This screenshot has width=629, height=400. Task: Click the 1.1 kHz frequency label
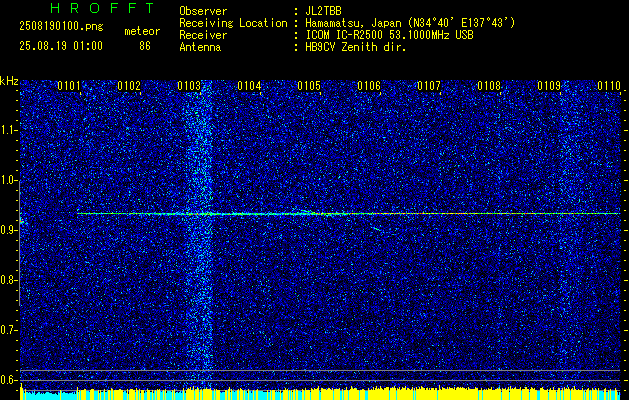coord(9,130)
